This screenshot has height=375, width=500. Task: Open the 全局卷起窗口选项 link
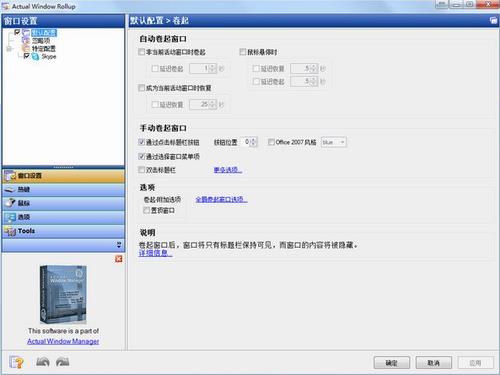[x=221, y=199]
